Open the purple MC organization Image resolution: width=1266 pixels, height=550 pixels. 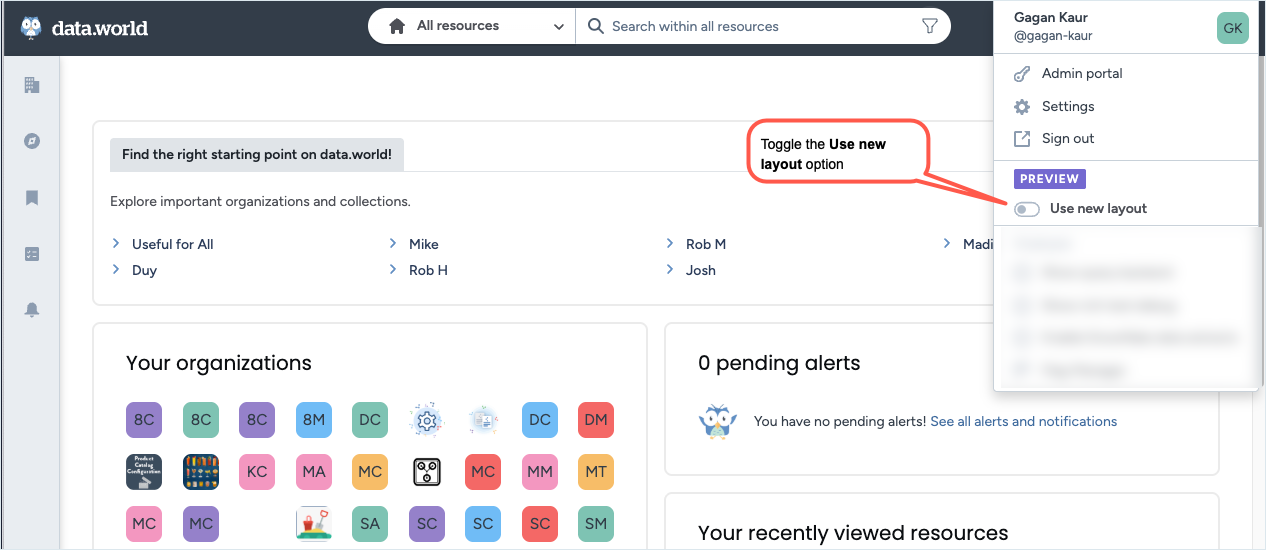pos(201,524)
